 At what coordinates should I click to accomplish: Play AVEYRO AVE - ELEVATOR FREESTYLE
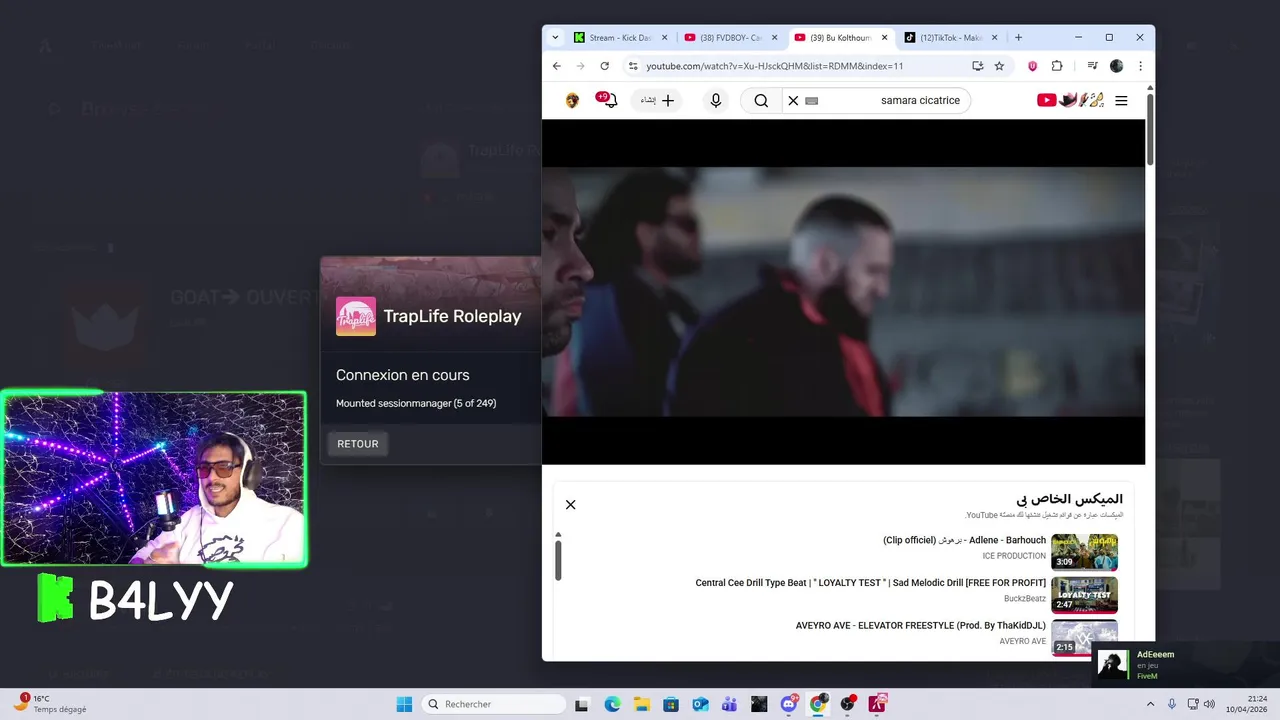[x=921, y=626]
